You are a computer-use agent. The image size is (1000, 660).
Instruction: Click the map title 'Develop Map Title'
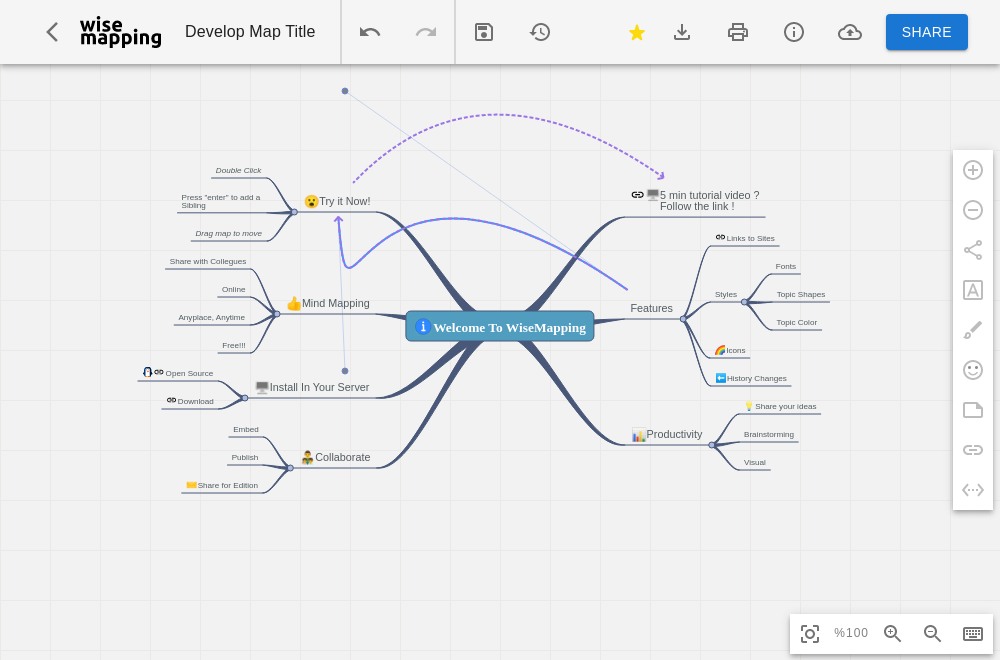[250, 32]
